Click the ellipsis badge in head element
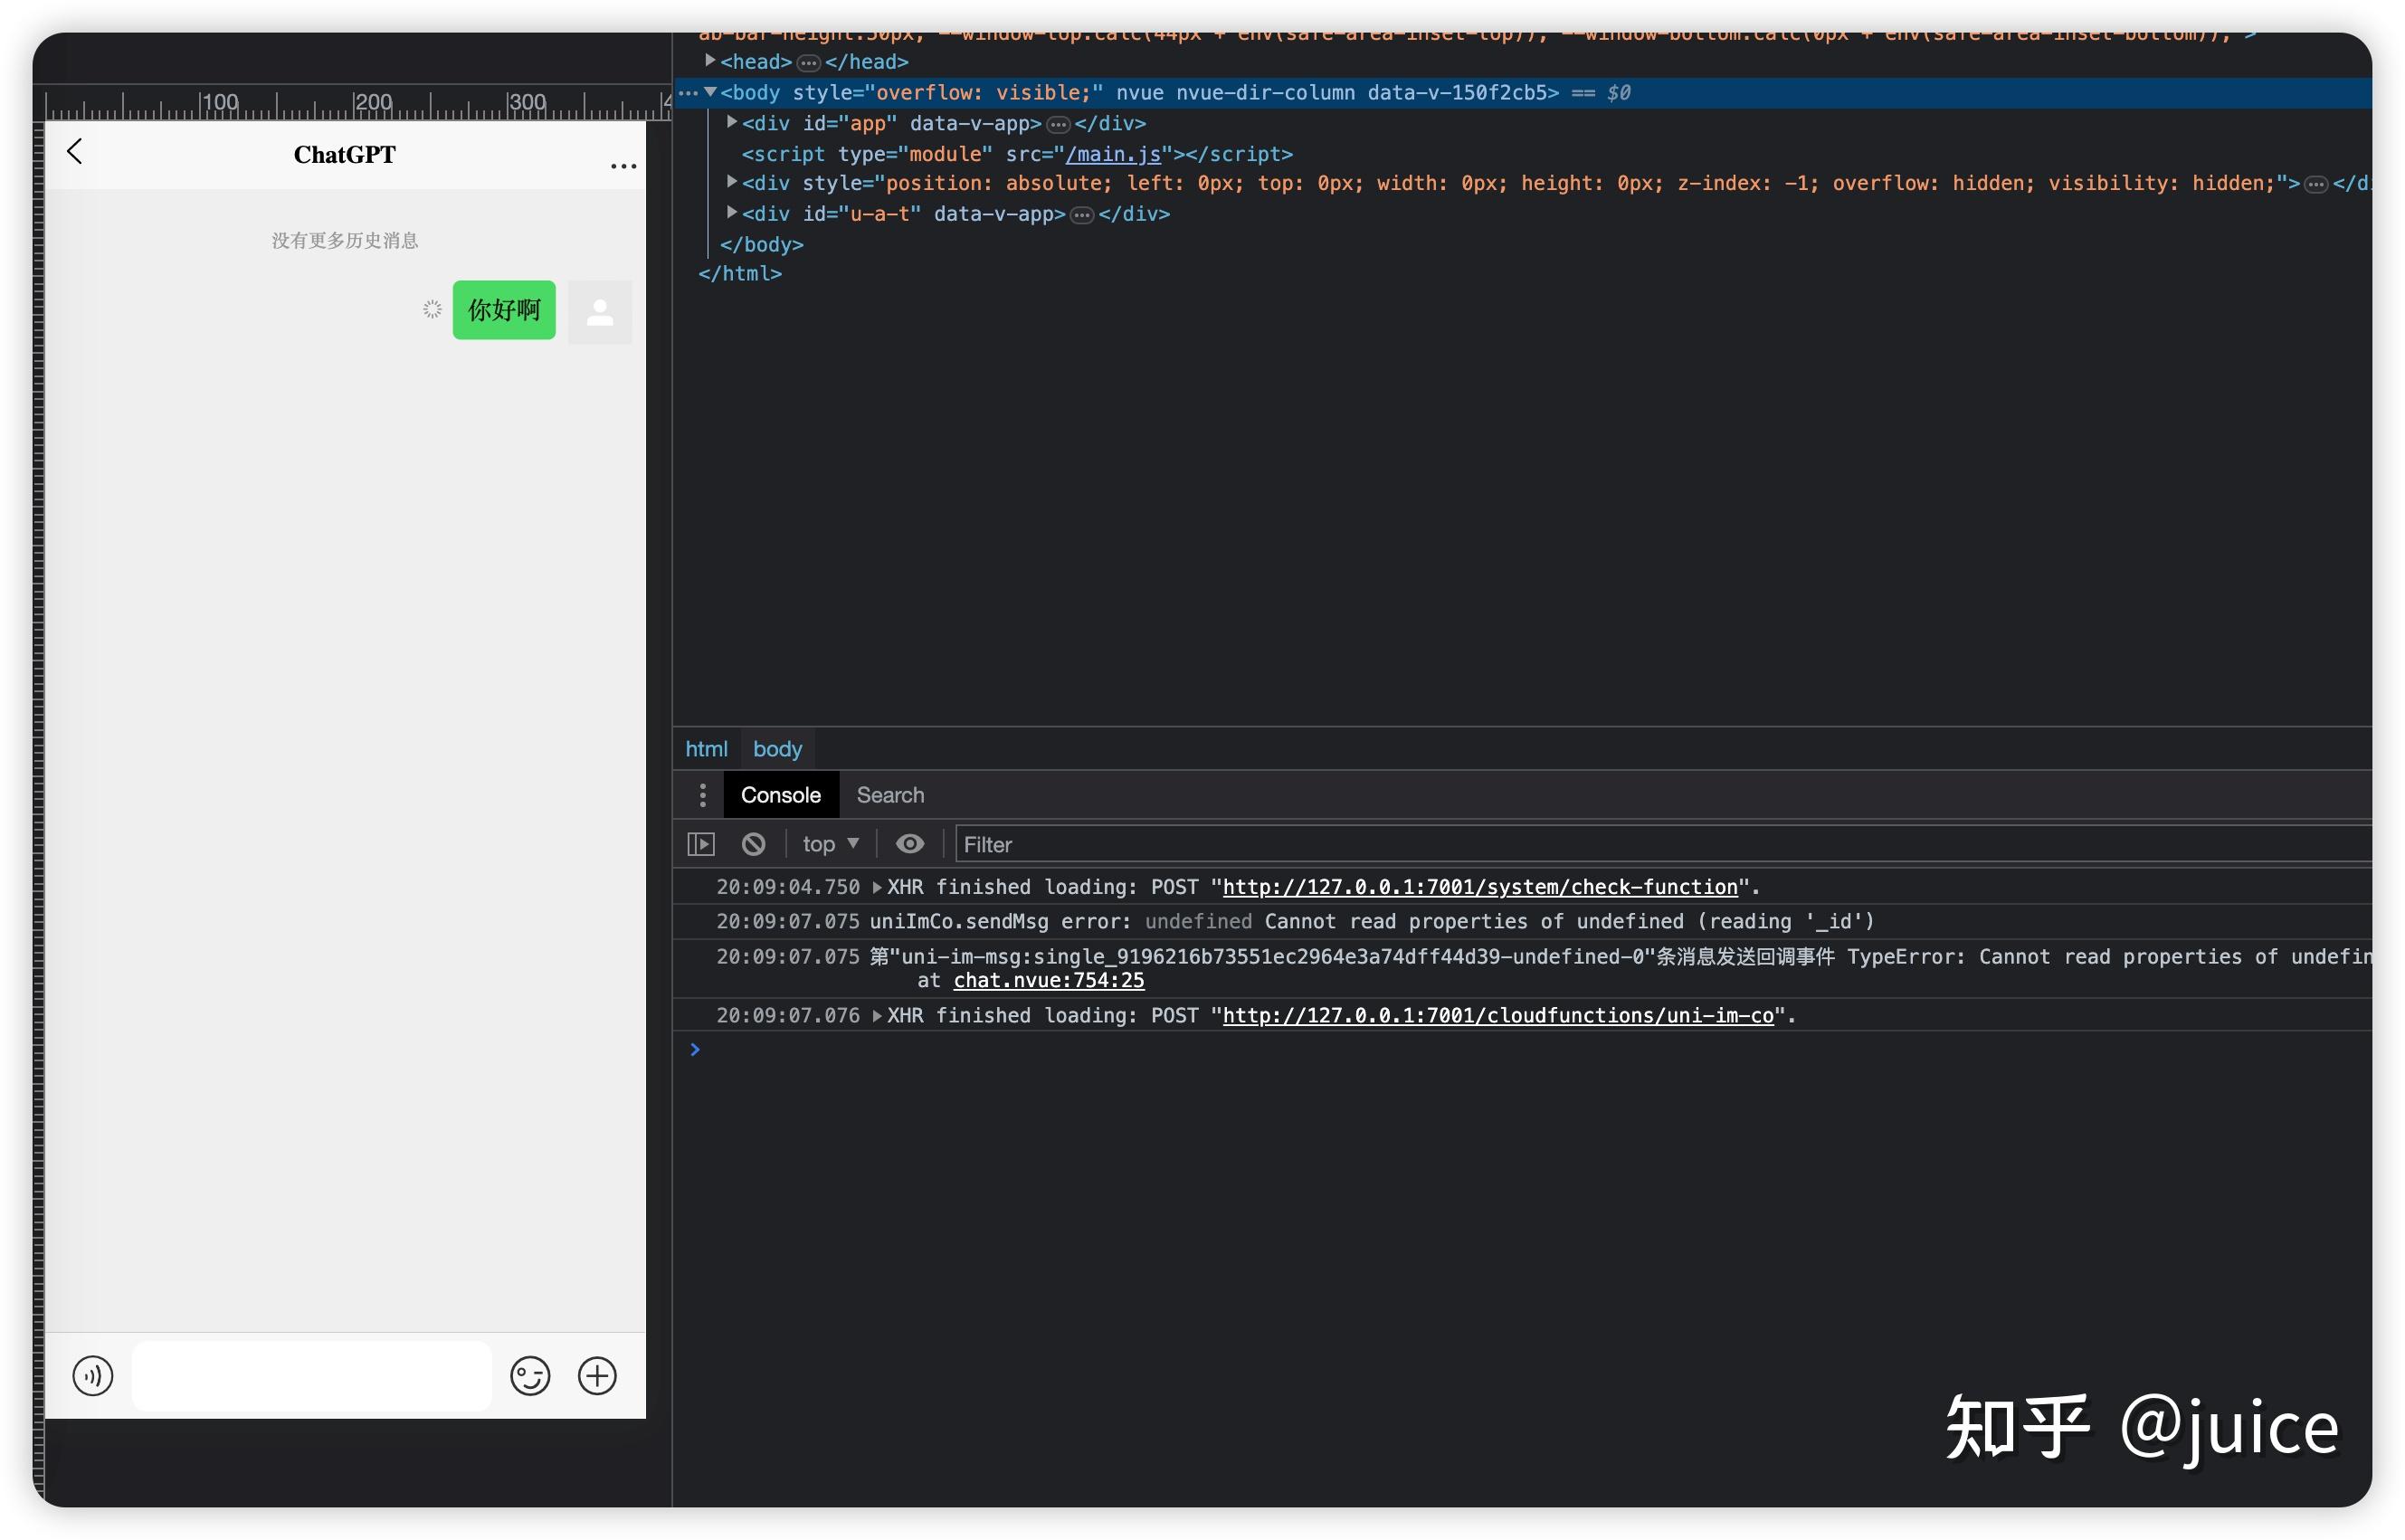This screenshot has height=1540, width=2405. tap(808, 63)
